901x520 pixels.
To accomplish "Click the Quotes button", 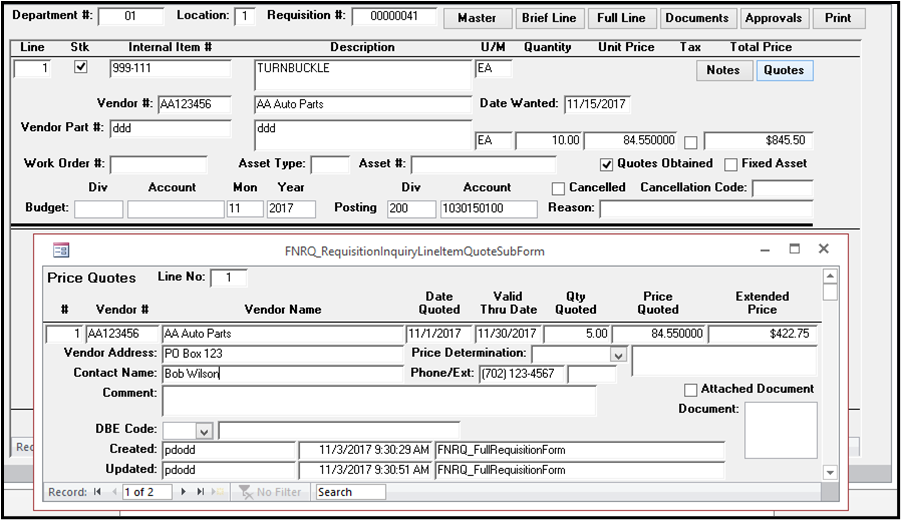I will pyautogui.click(x=784, y=70).
